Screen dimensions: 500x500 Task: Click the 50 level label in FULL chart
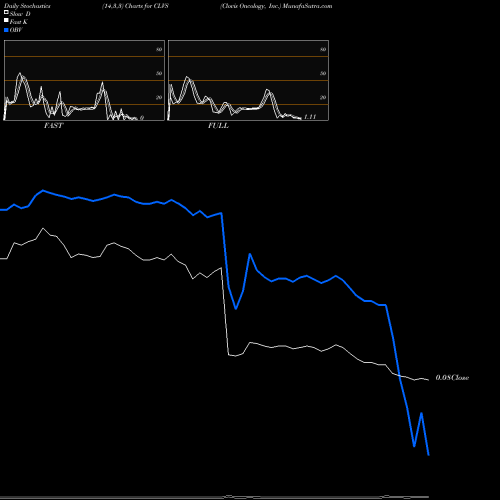[323, 73]
